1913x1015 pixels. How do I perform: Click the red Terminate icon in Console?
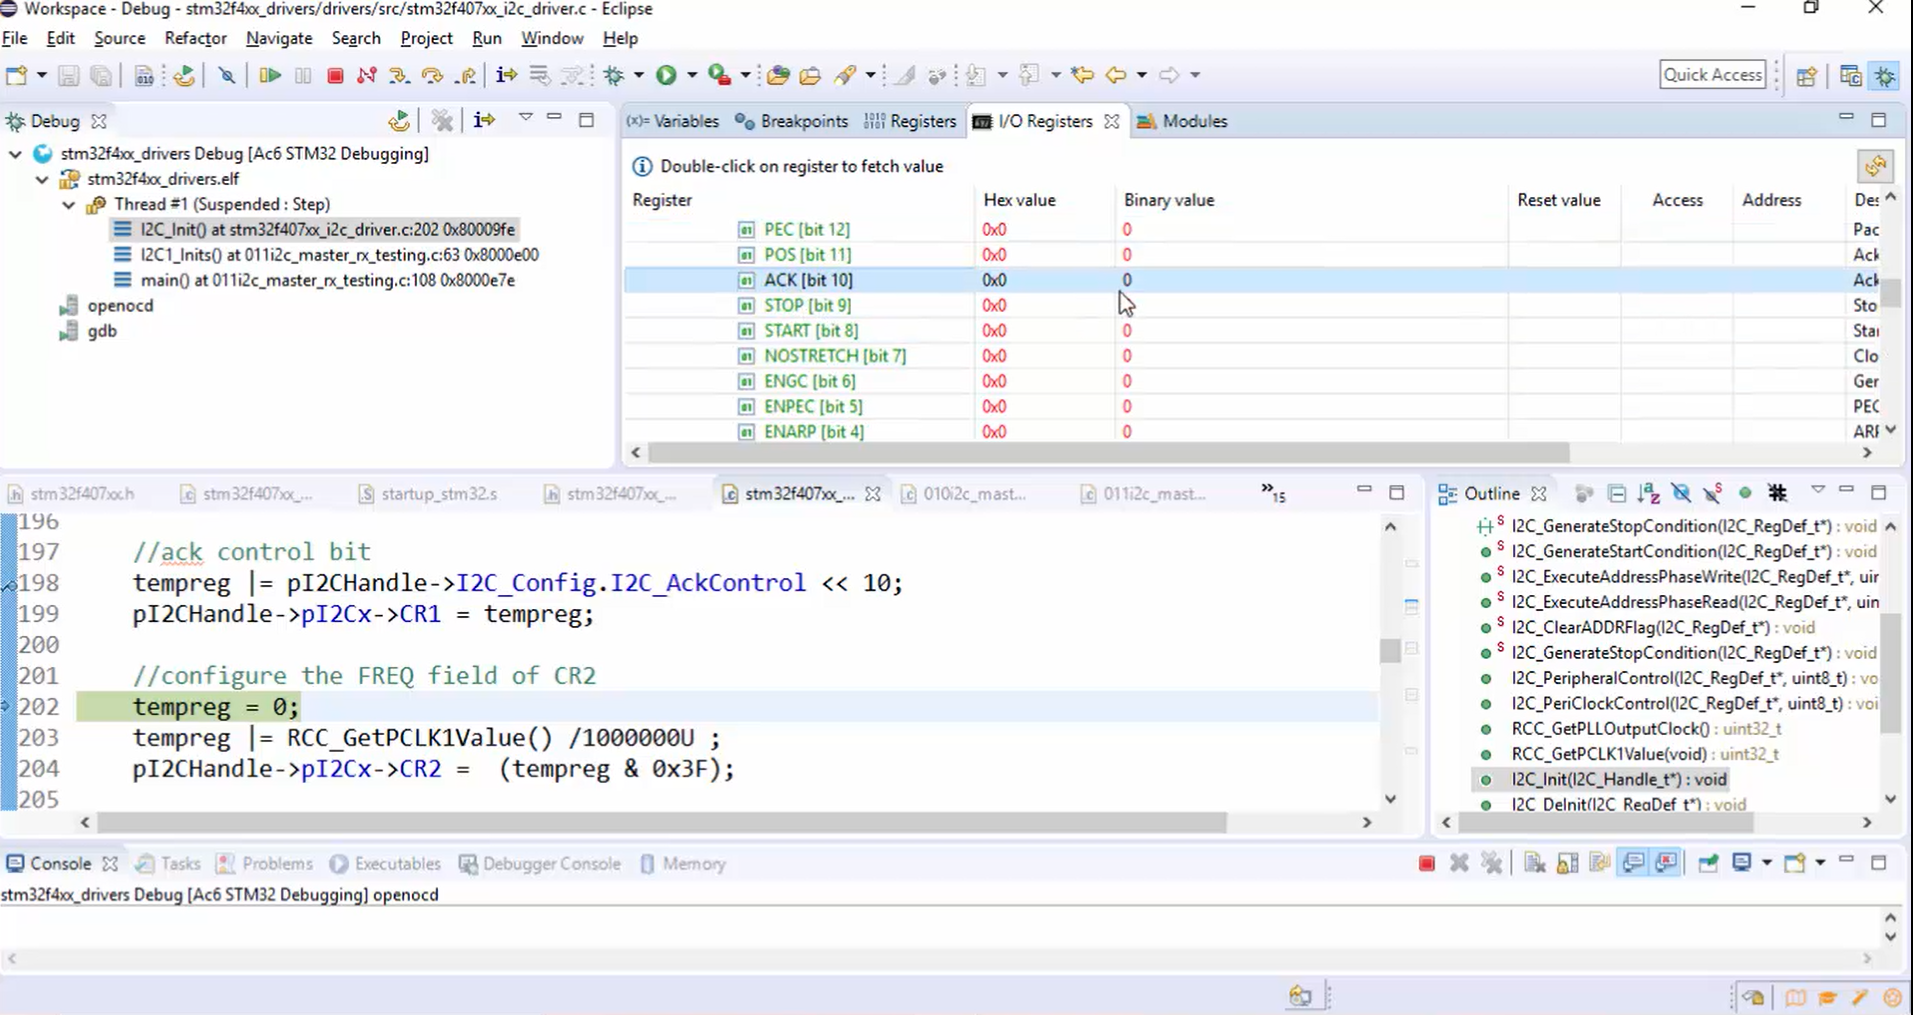tap(1427, 863)
